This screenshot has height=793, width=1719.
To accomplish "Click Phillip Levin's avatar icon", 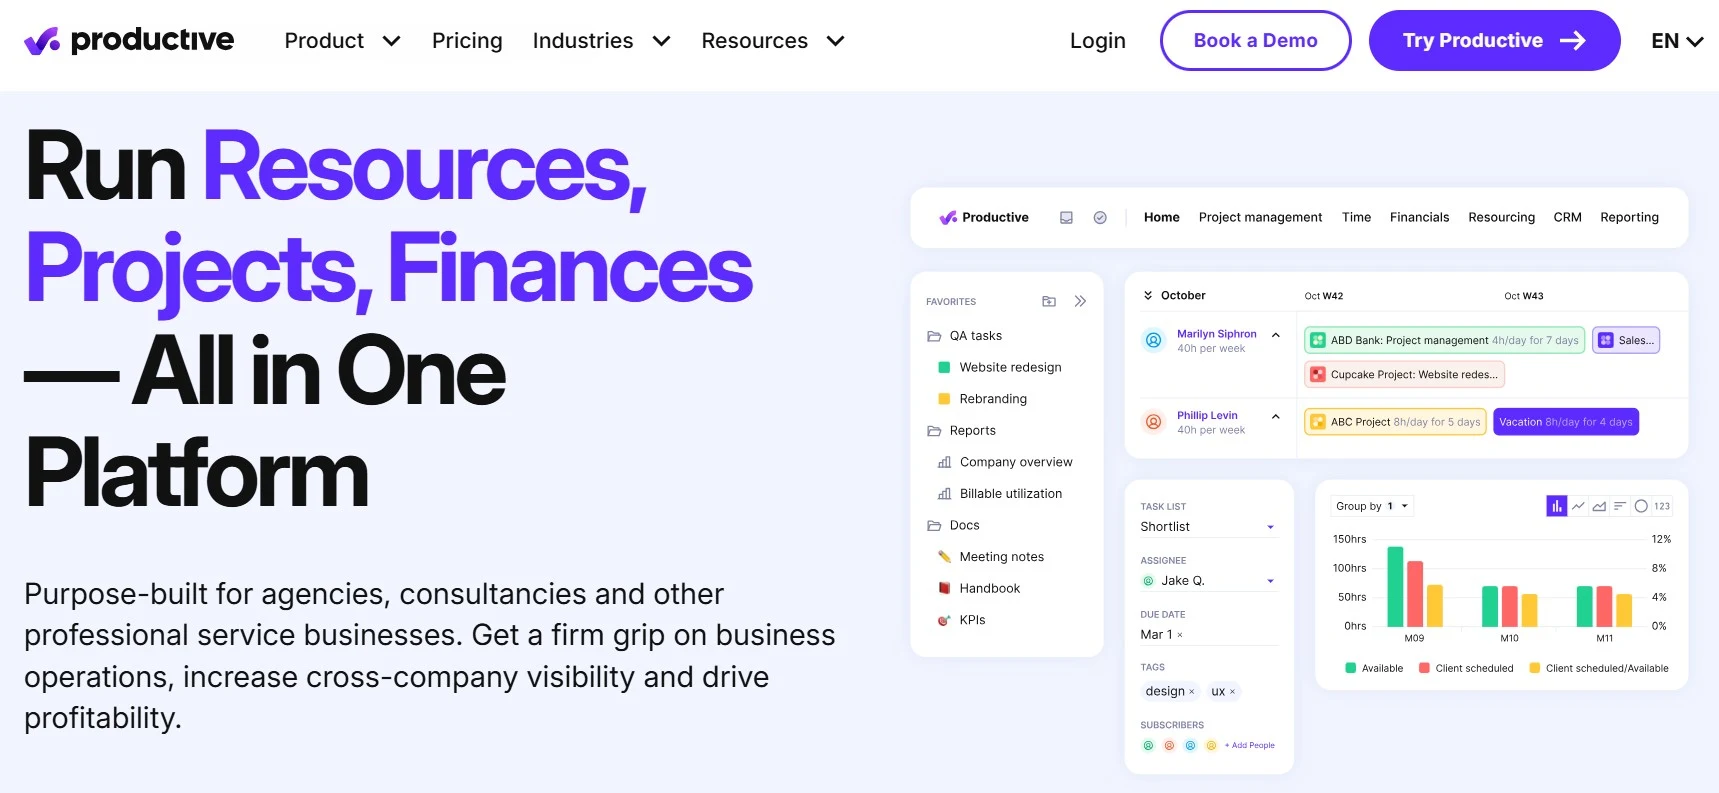I will click(1153, 422).
